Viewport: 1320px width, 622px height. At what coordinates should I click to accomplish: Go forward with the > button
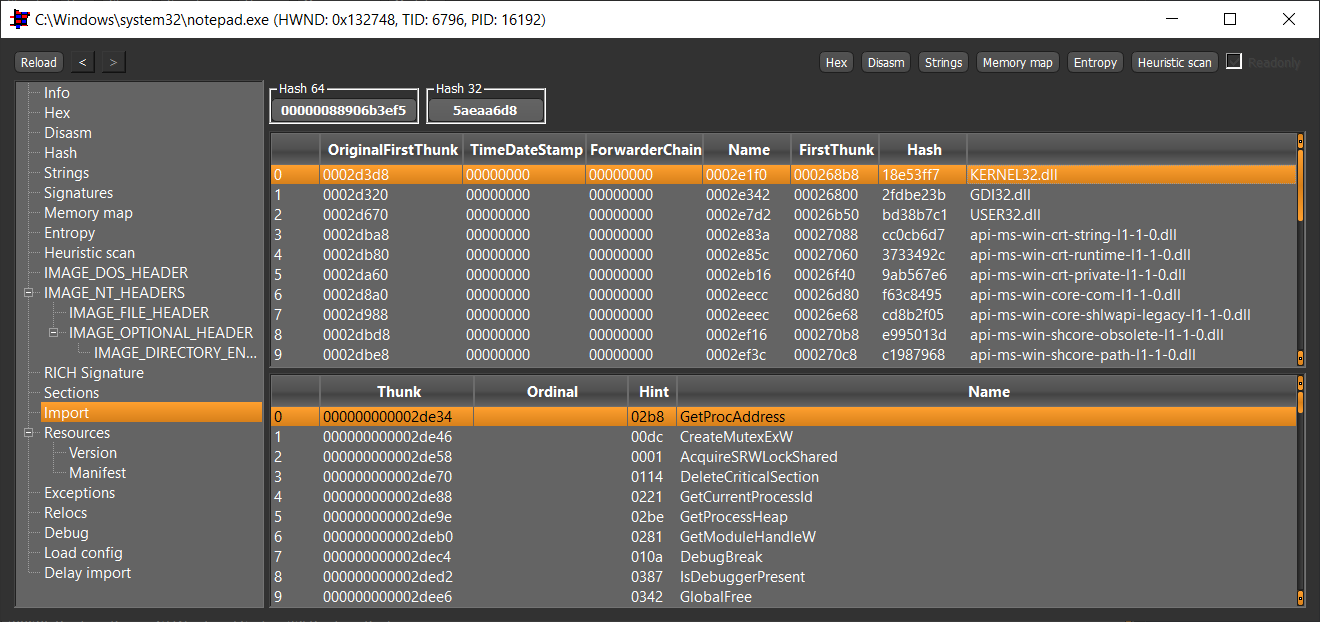pos(113,62)
